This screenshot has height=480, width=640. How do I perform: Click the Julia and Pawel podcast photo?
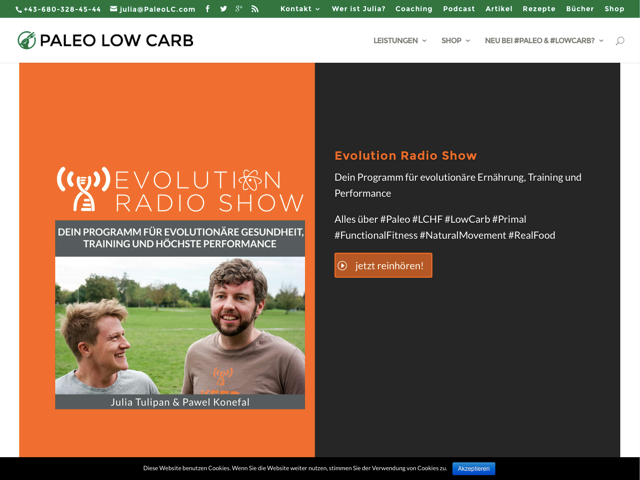coord(180,325)
